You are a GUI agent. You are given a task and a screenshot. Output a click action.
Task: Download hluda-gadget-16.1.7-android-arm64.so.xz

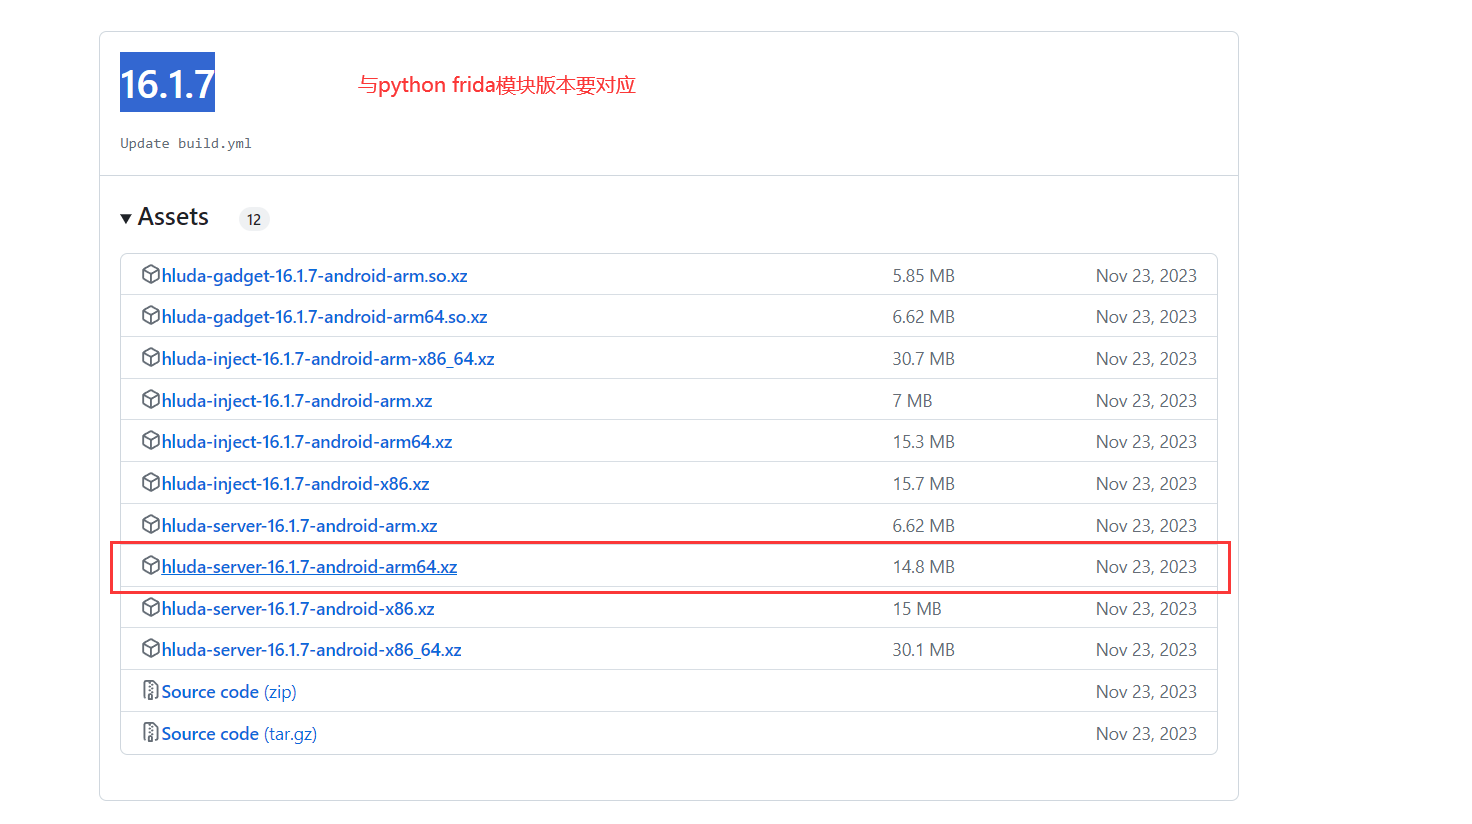tap(325, 317)
